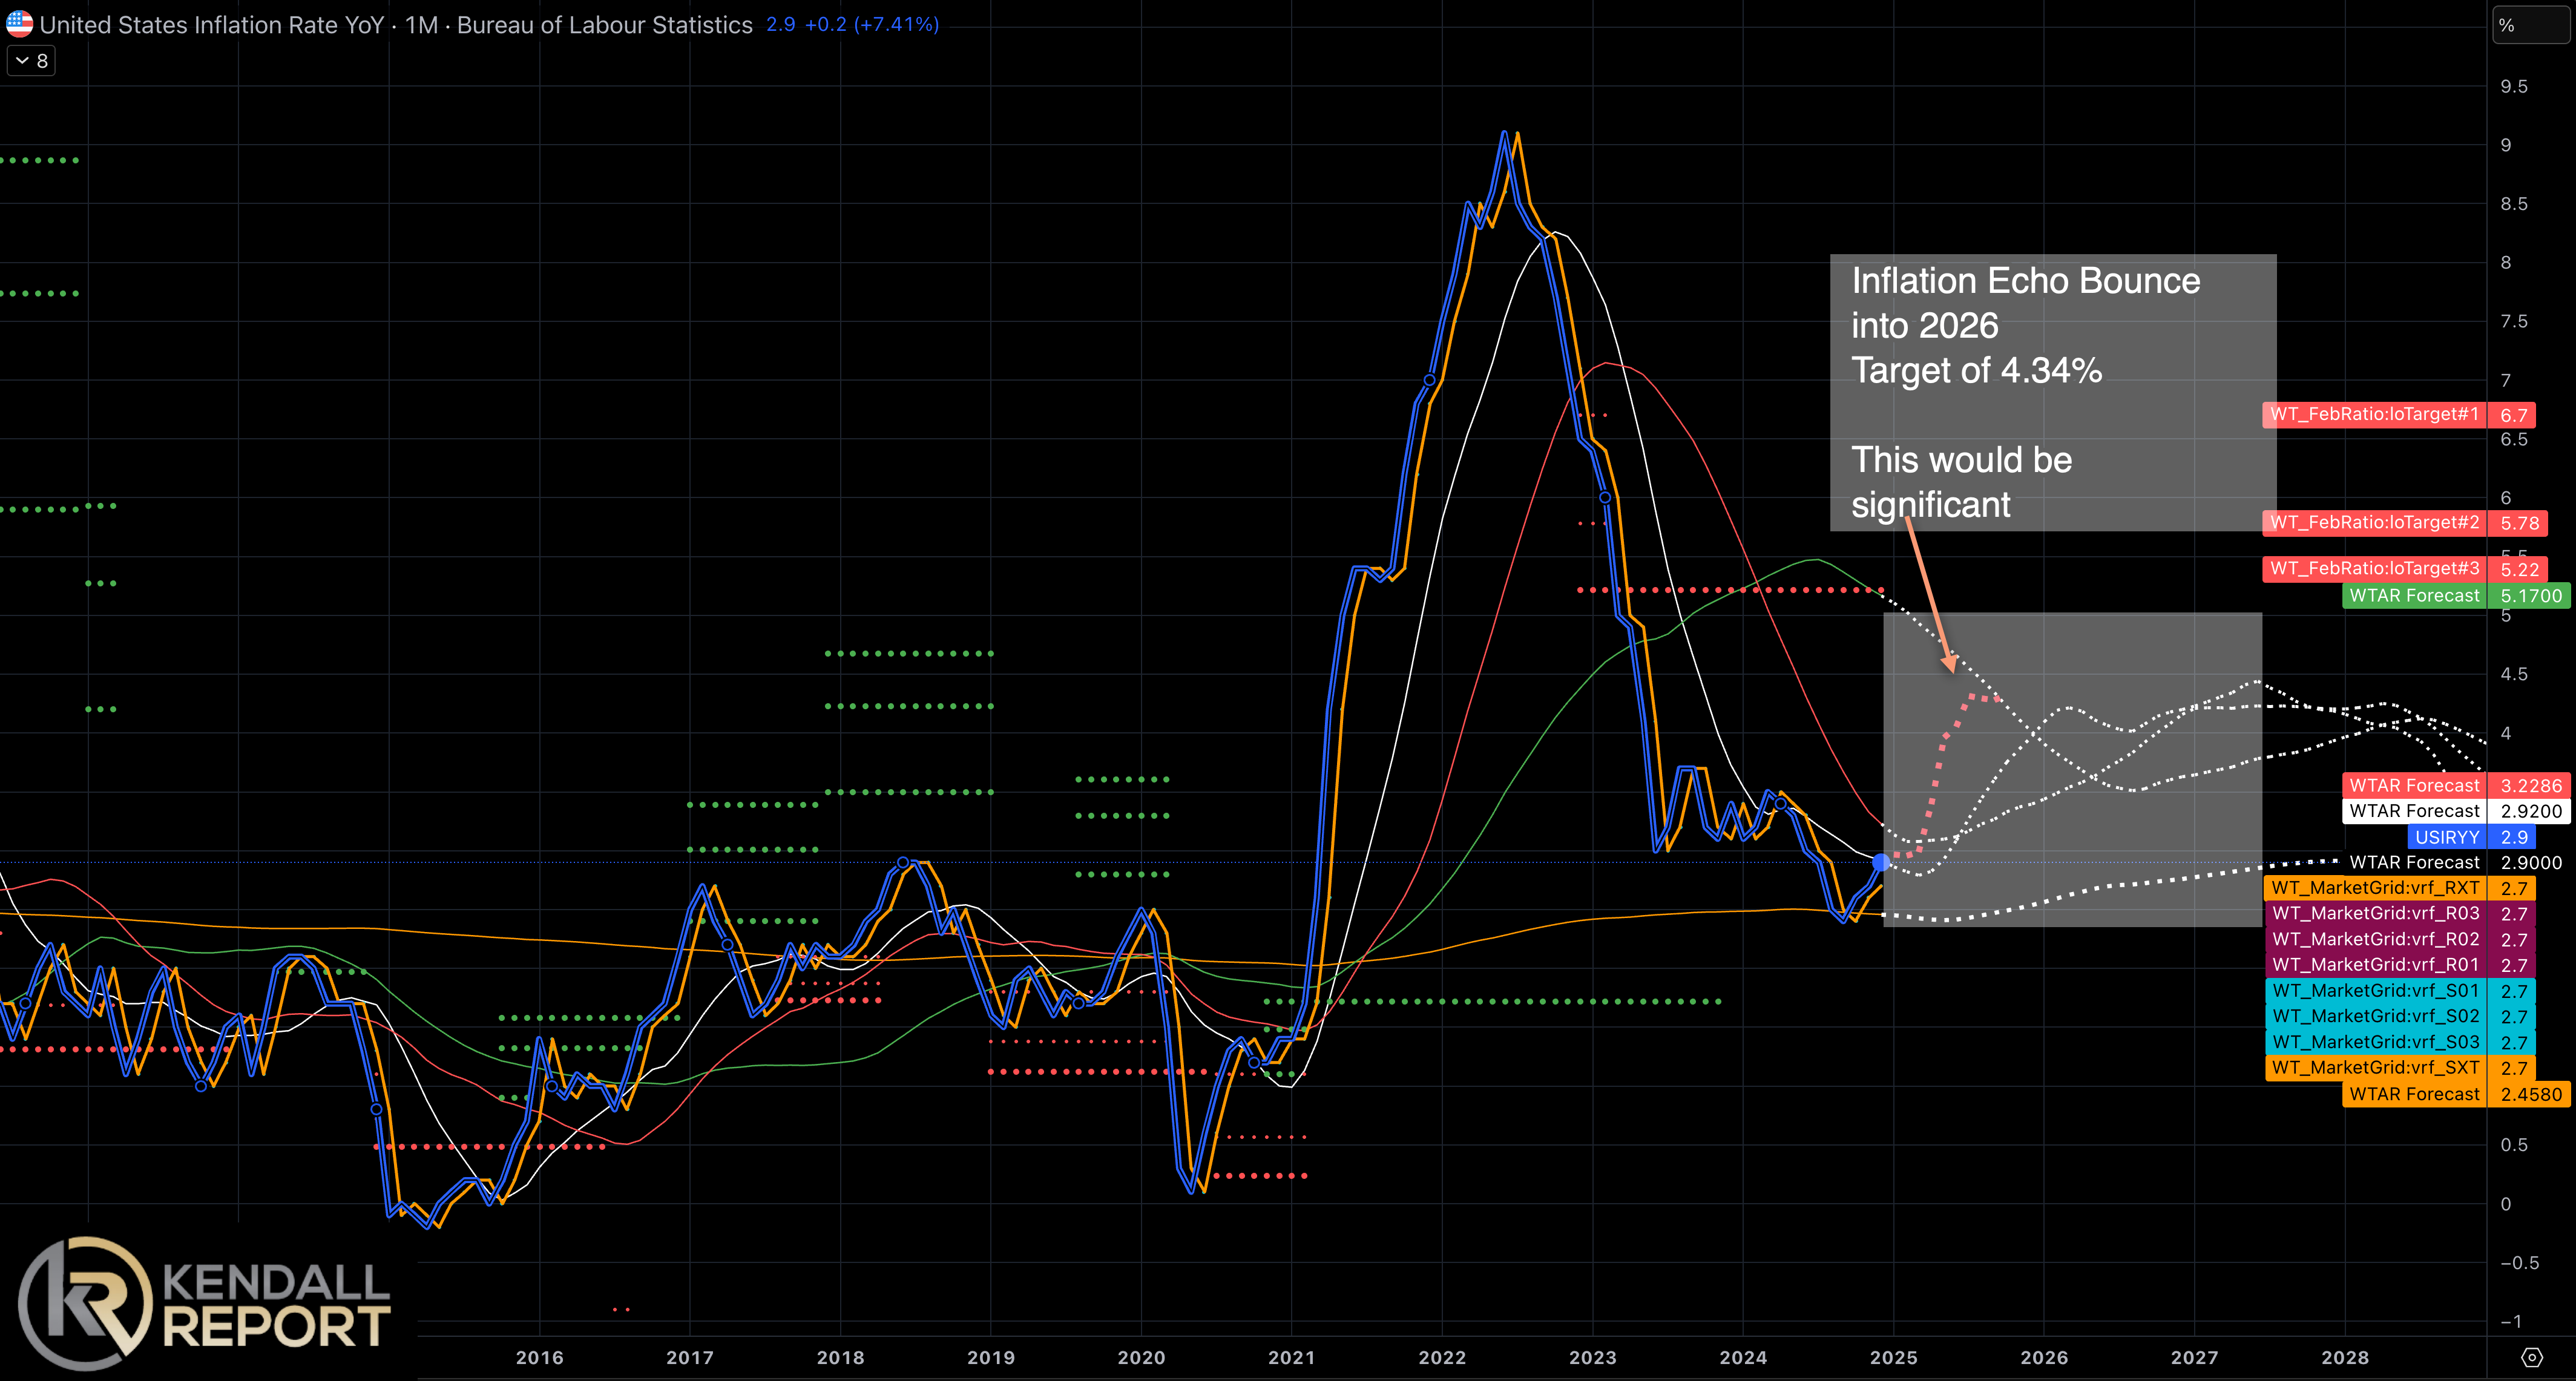Select the WT_MarketGrid:vrf_S01 cyan label
Image resolution: width=2576 pixels, height=1381 pixels.
pyautogui.click(x=2374, y=990)
